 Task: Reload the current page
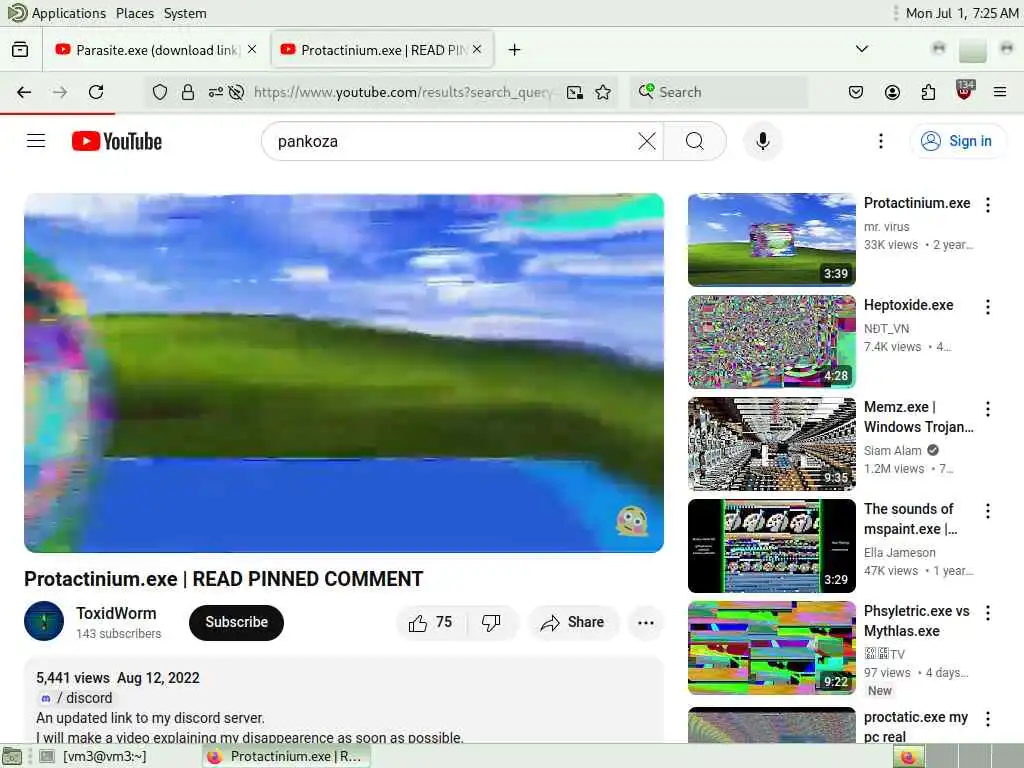pos(96,92)
